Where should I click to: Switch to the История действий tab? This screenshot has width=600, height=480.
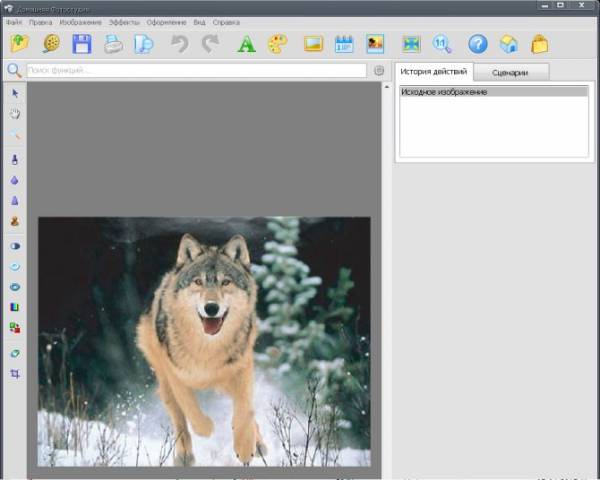[434, 72]
